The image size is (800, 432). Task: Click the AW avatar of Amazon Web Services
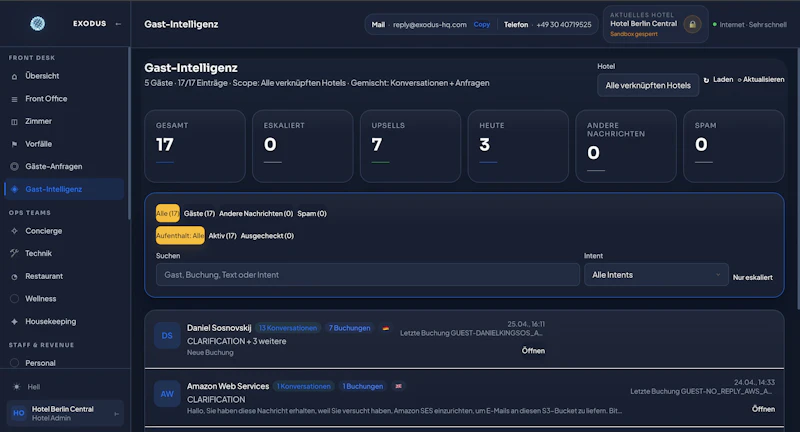point(167,394)
